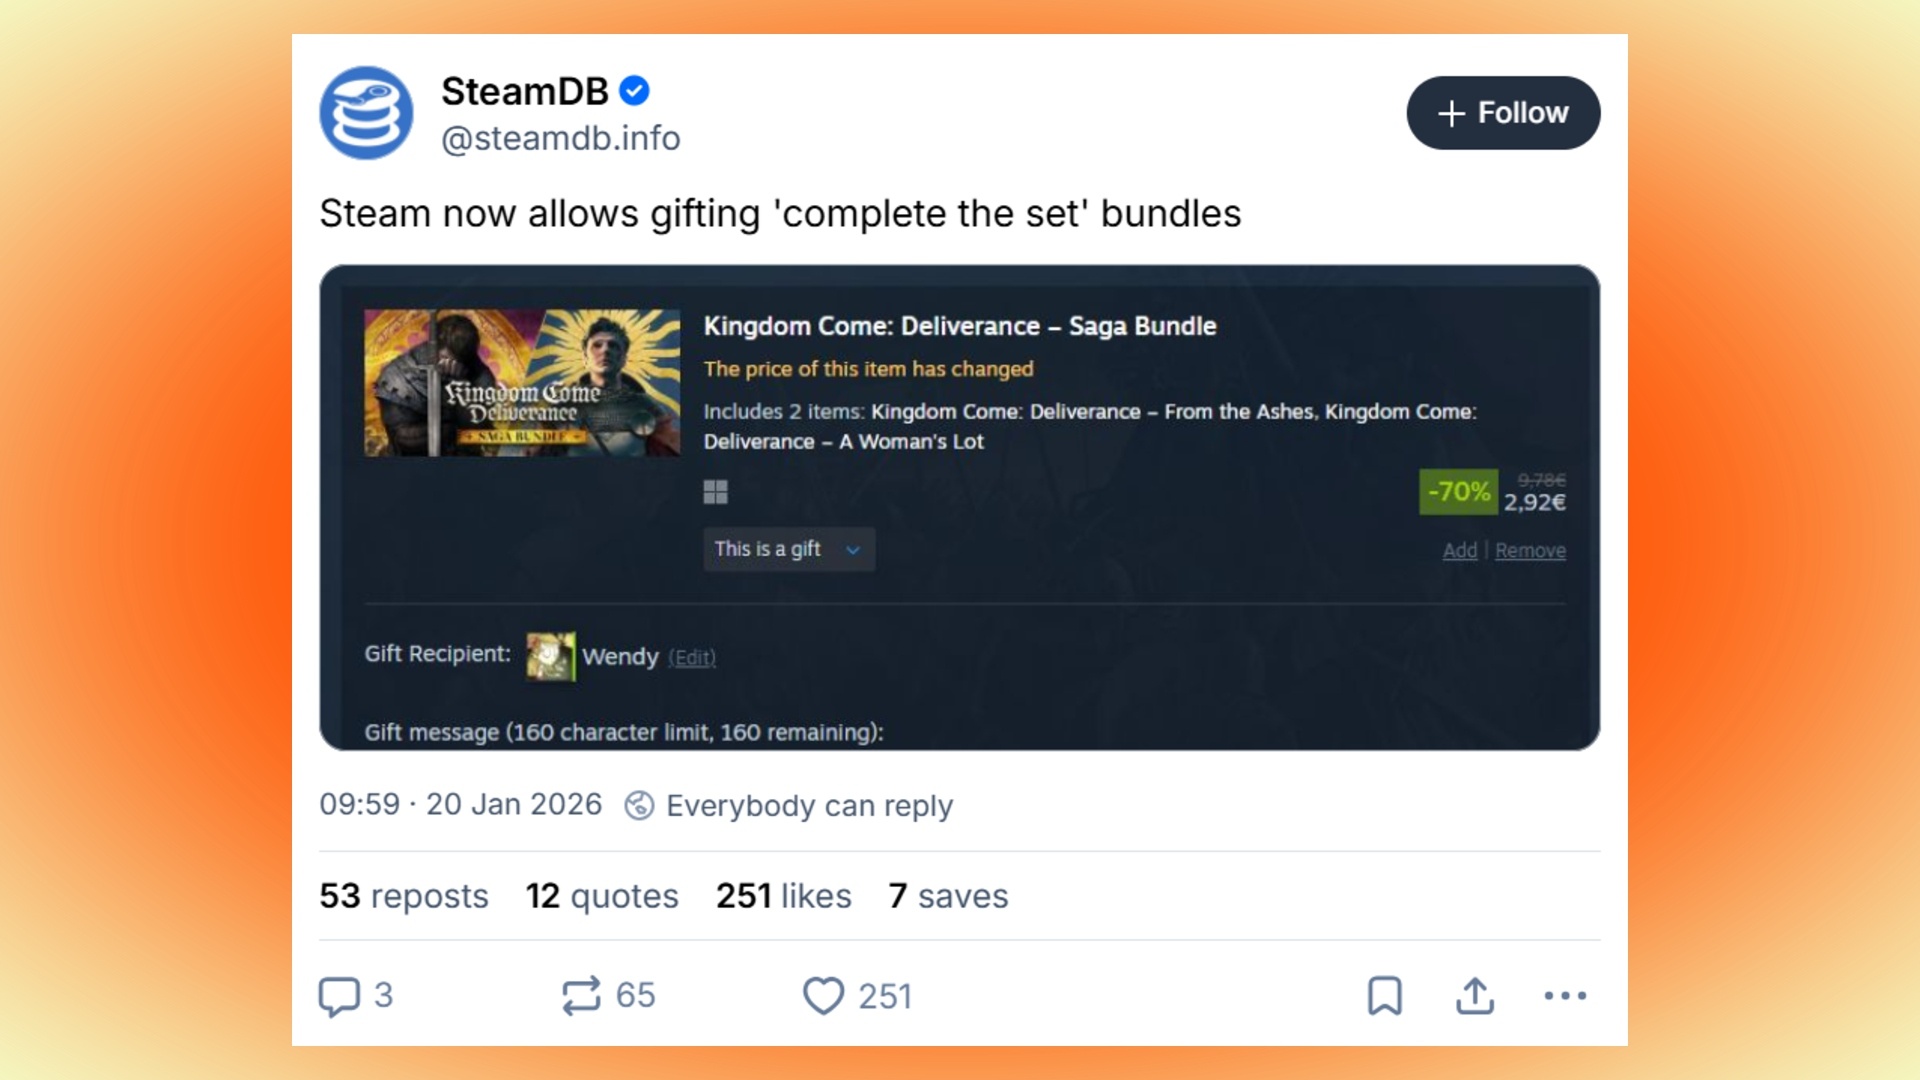Viewport: 1920px width, 1080px height.
Task: Follow the SteamDB account
Action: pos(1503,113)
